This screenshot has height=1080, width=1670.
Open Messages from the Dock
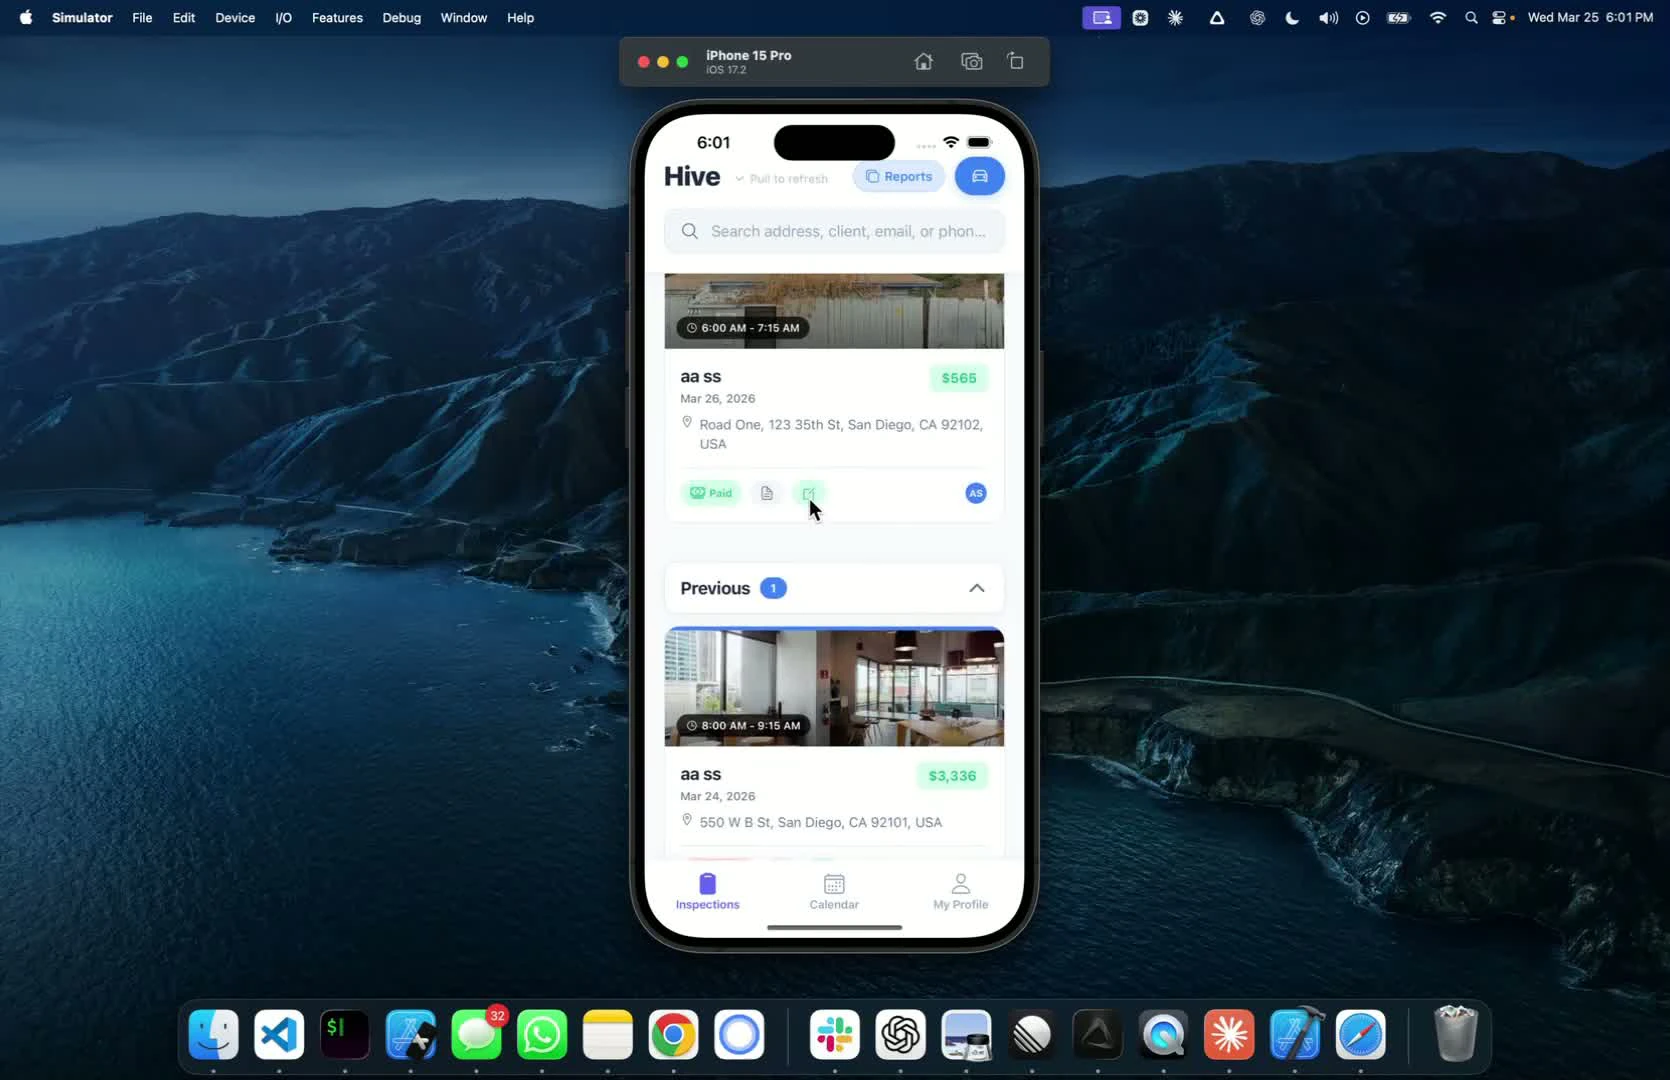476,1034
